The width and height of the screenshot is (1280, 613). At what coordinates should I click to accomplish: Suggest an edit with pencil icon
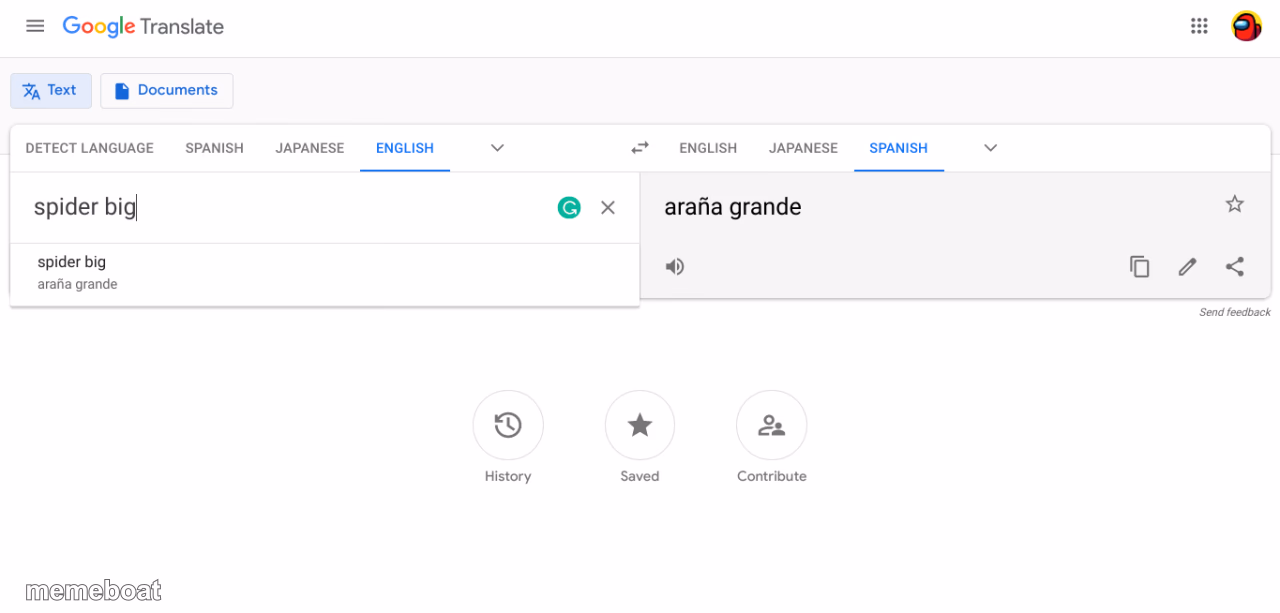pyautogui.click(x=1187, y=266)
